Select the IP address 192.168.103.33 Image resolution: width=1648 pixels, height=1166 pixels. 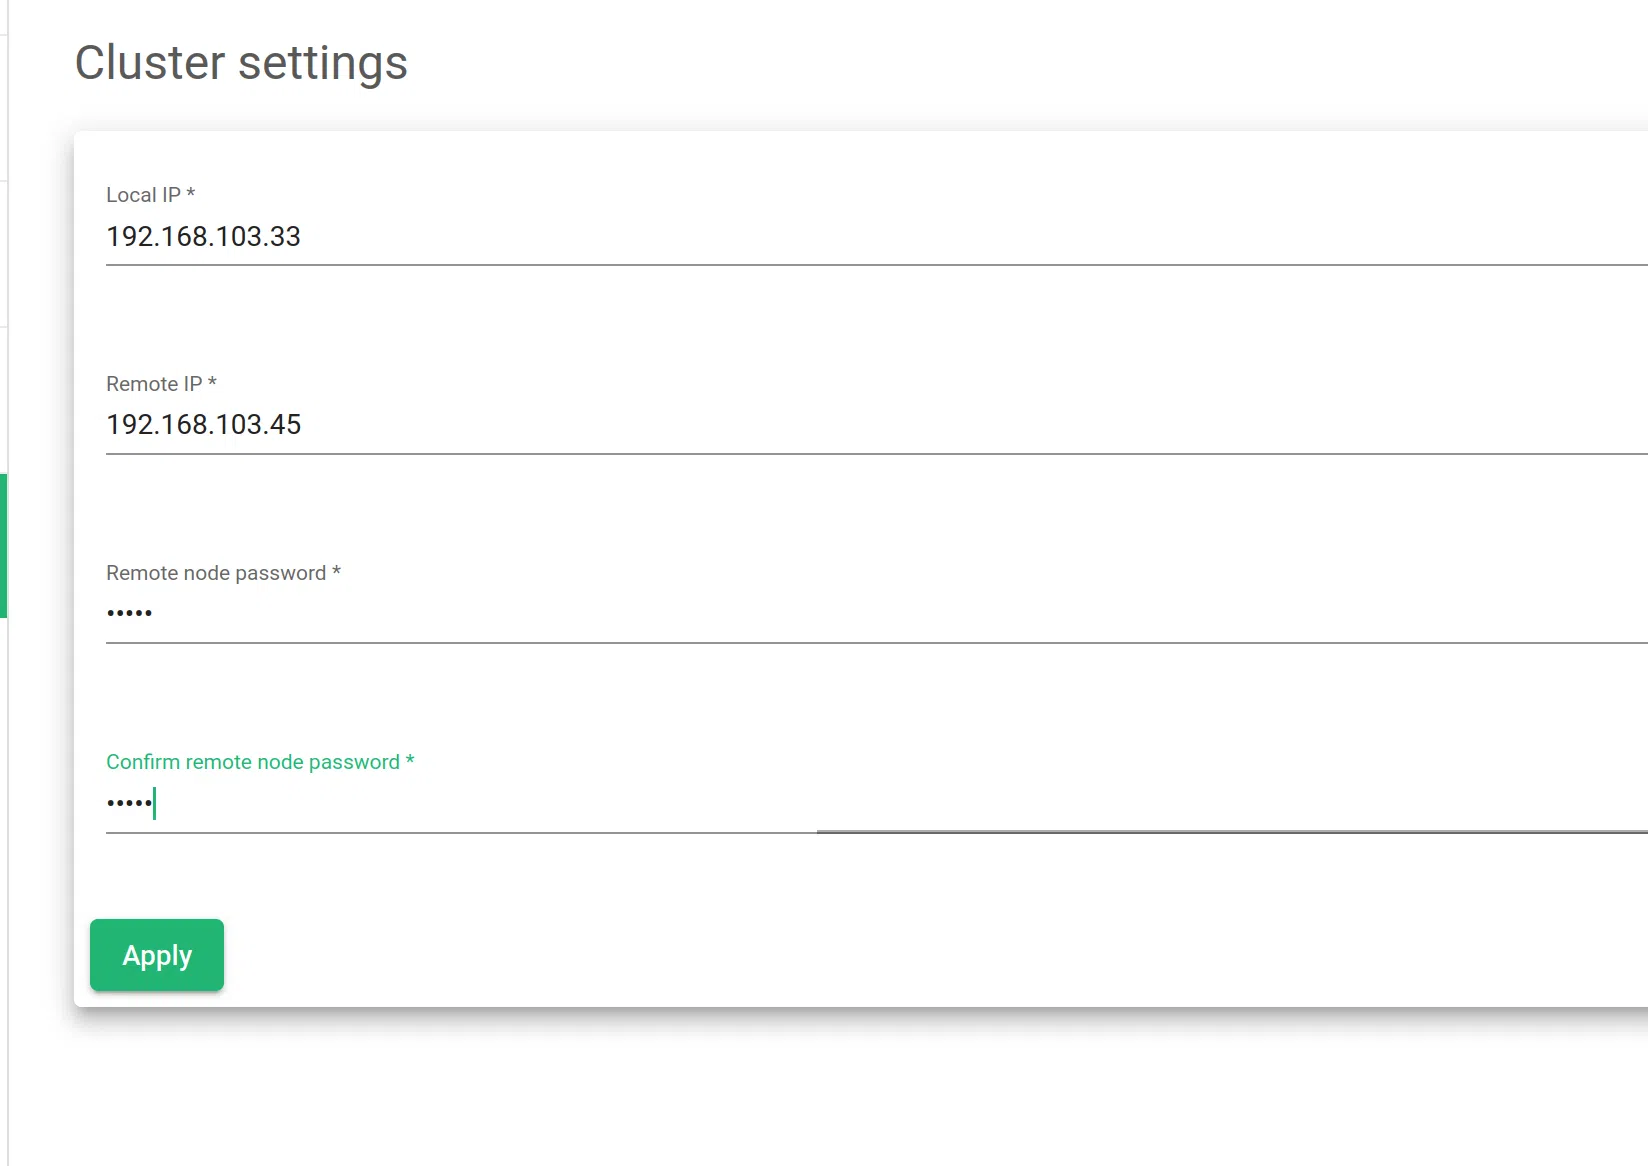[203, 237]
